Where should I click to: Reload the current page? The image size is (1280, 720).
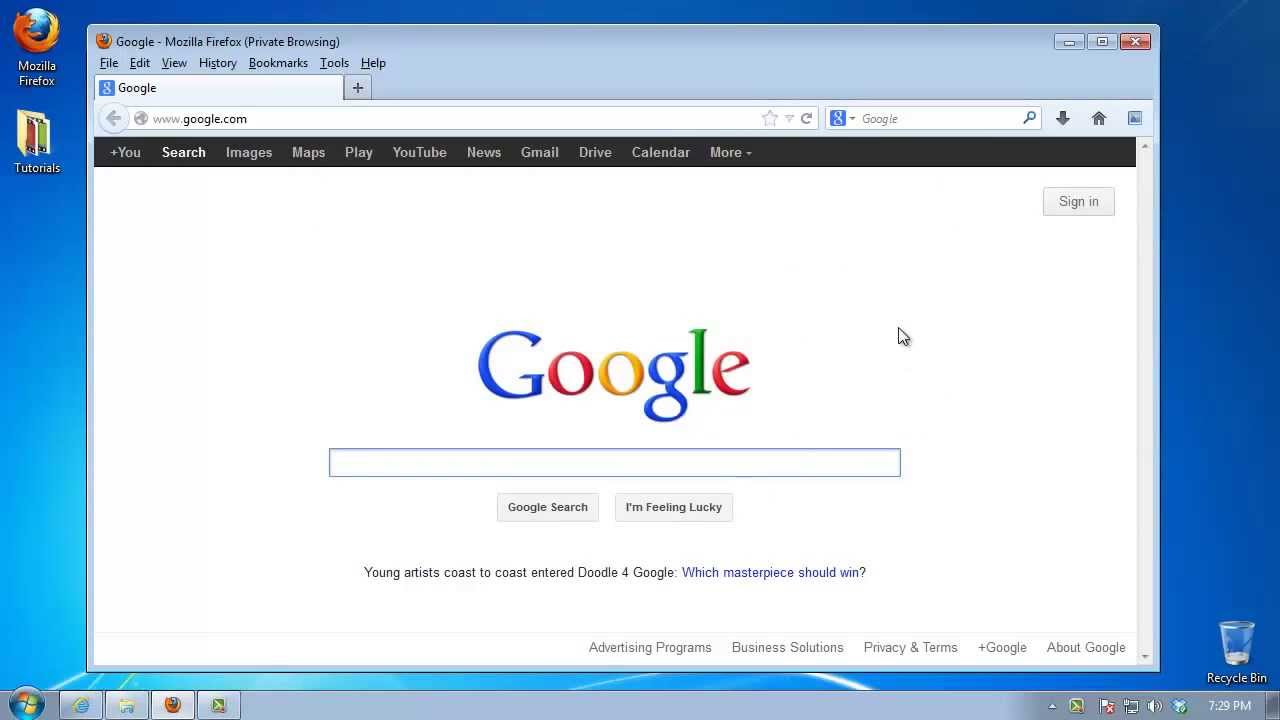click(x=806, y=118)
